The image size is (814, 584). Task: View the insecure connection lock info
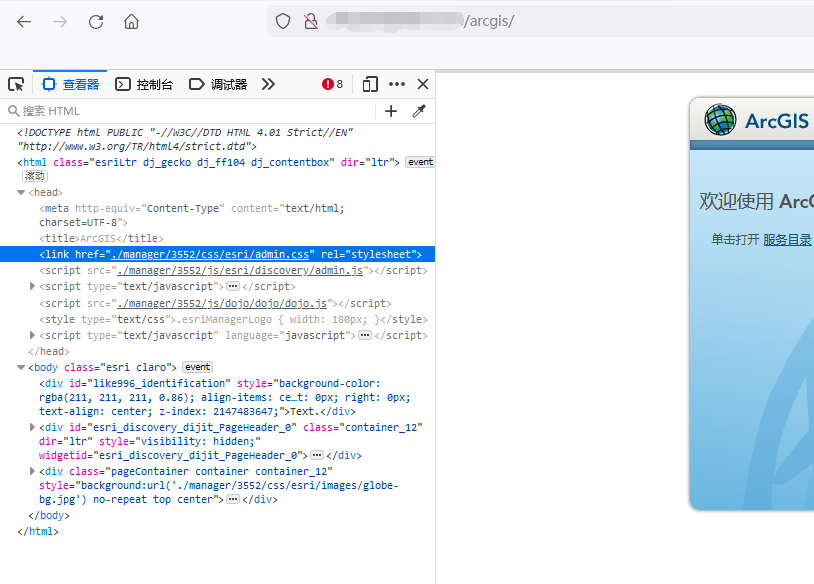pyautogui.click(x=311, y=21)
